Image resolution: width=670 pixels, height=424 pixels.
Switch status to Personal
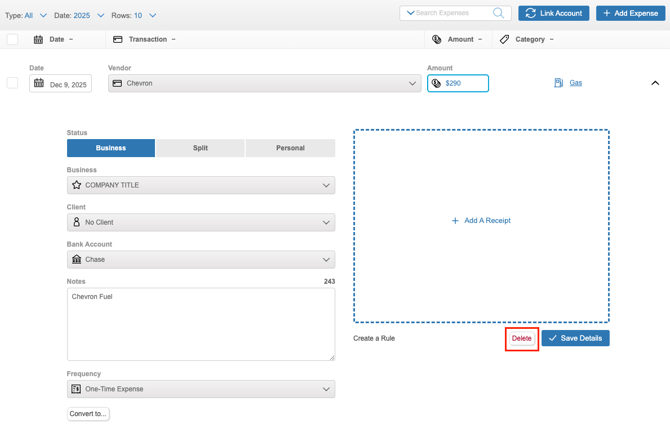(x=290, y=148)
